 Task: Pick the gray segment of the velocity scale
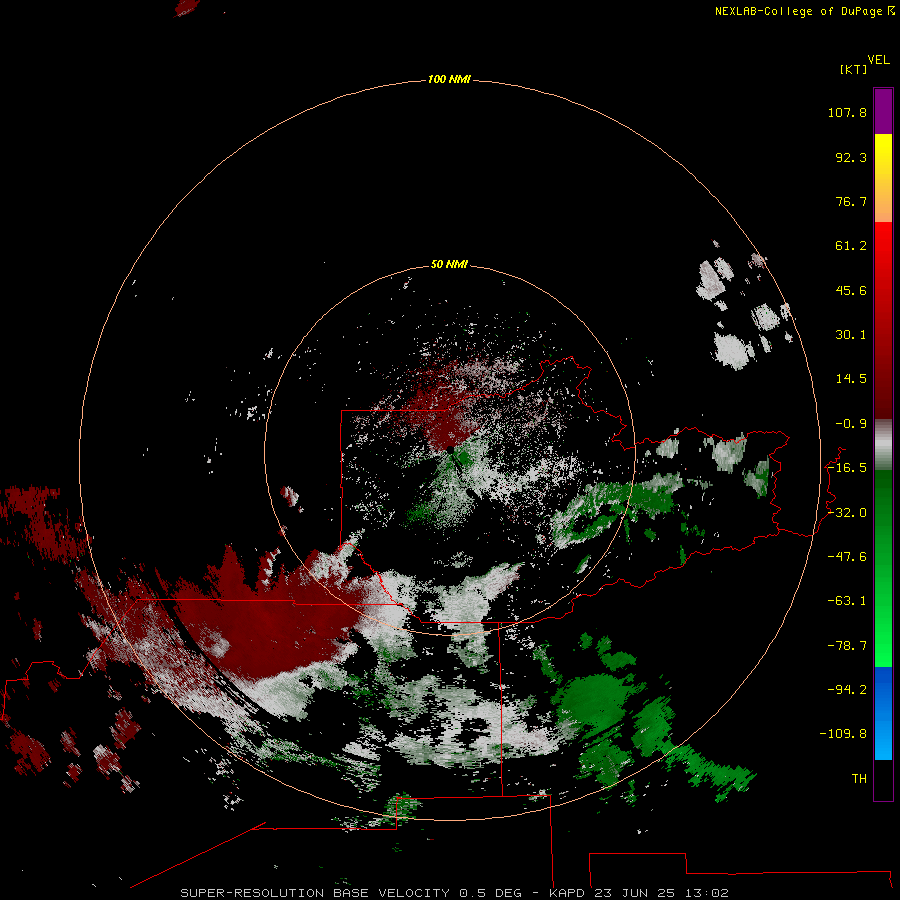(x=883, y=445)
